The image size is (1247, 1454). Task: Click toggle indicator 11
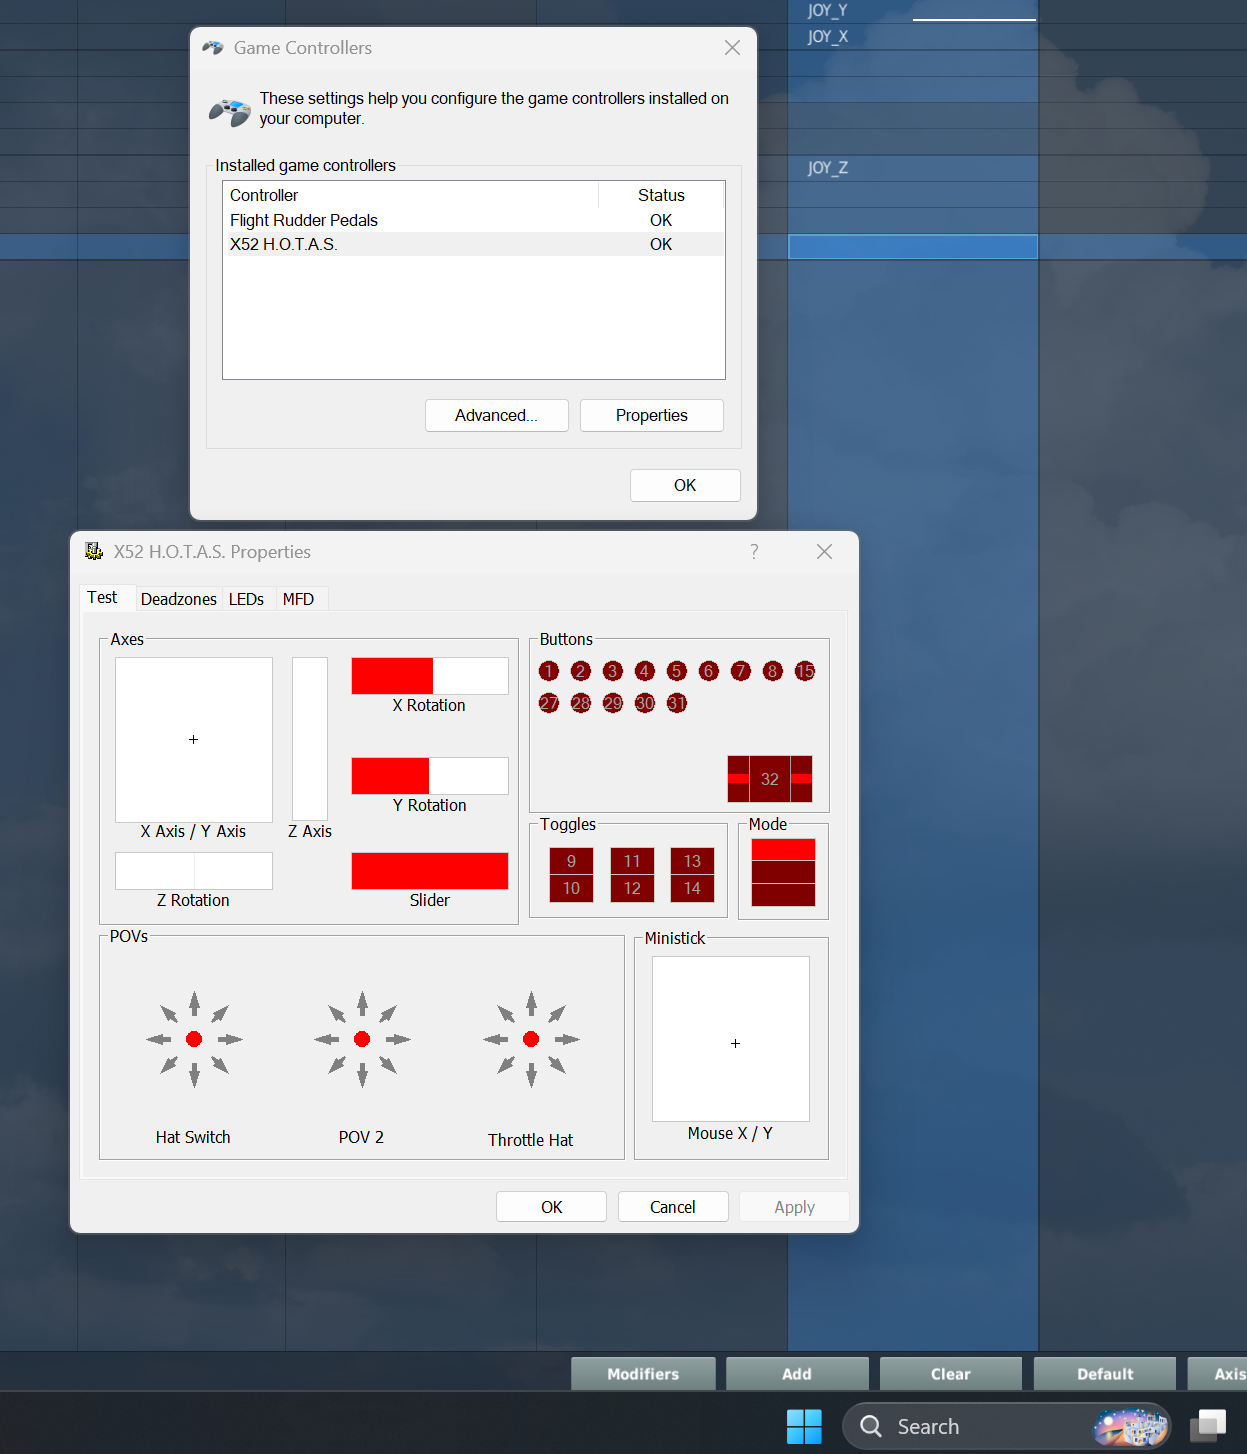[x=632, y=861]
